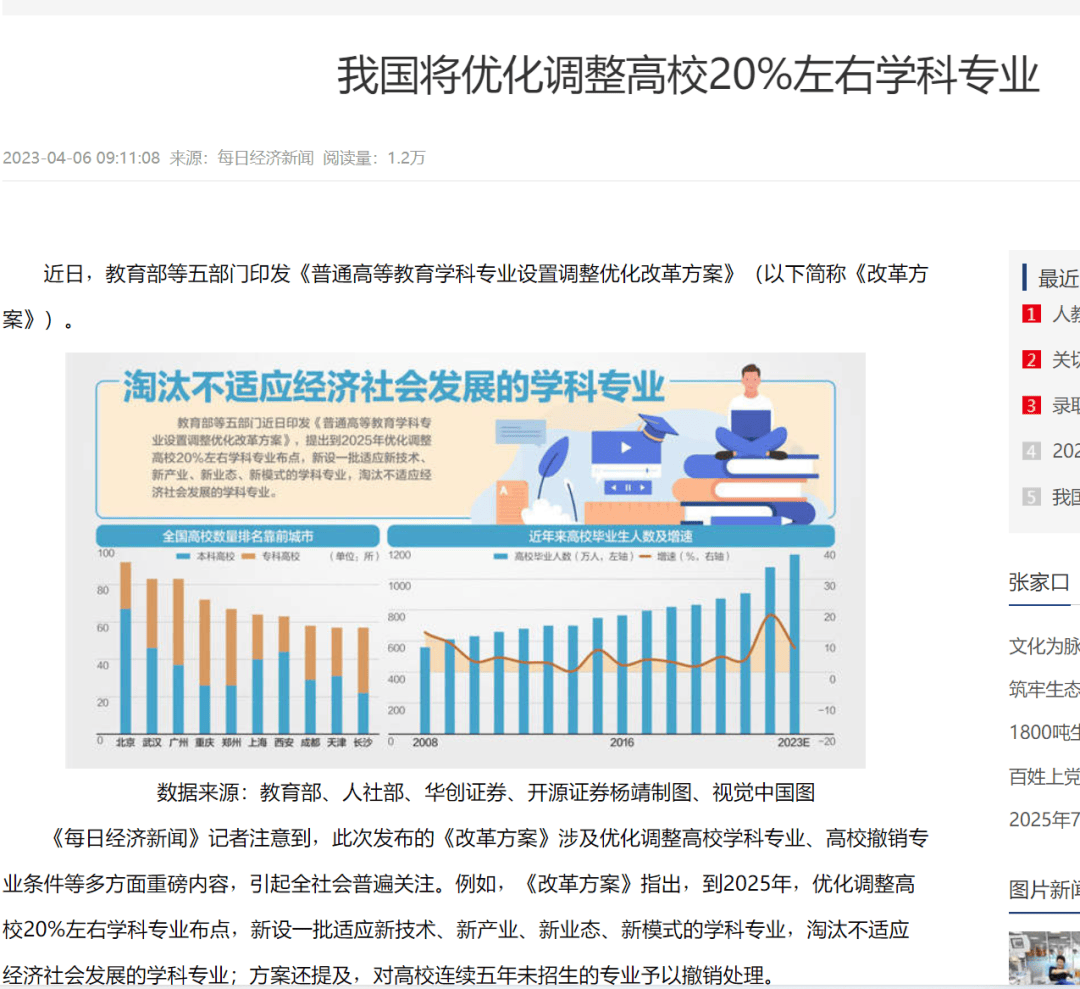The width and height of the screenshot is (1080, 989).
Task: Click the gray rank 5 badge
Action: tap(1031, 497)
